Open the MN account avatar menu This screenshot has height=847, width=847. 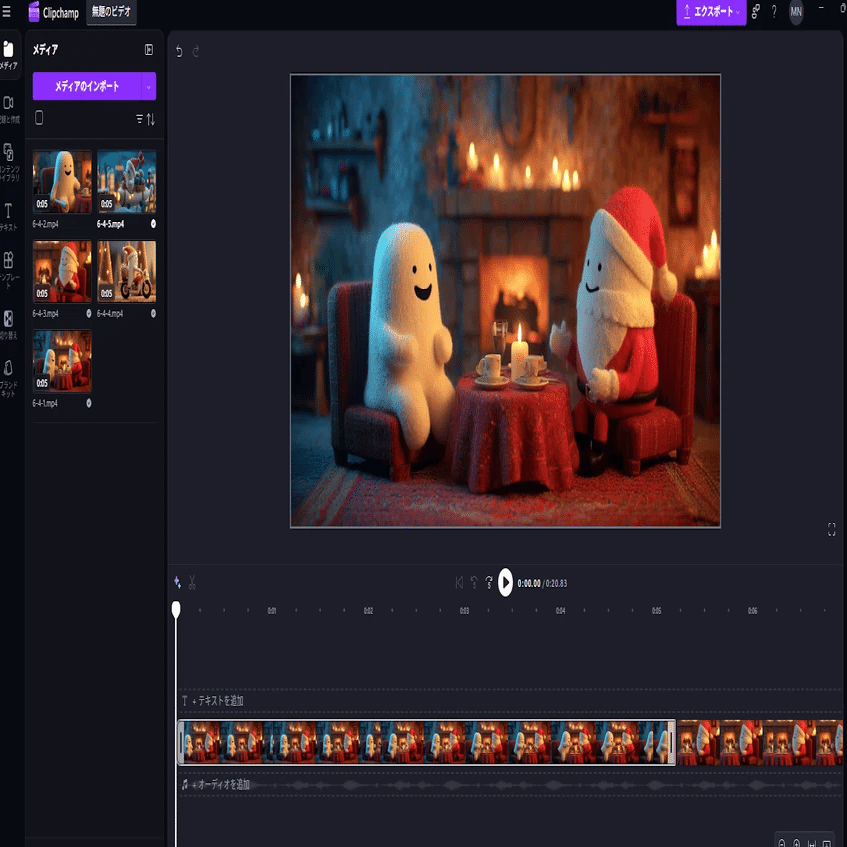(x=796, y=11)
